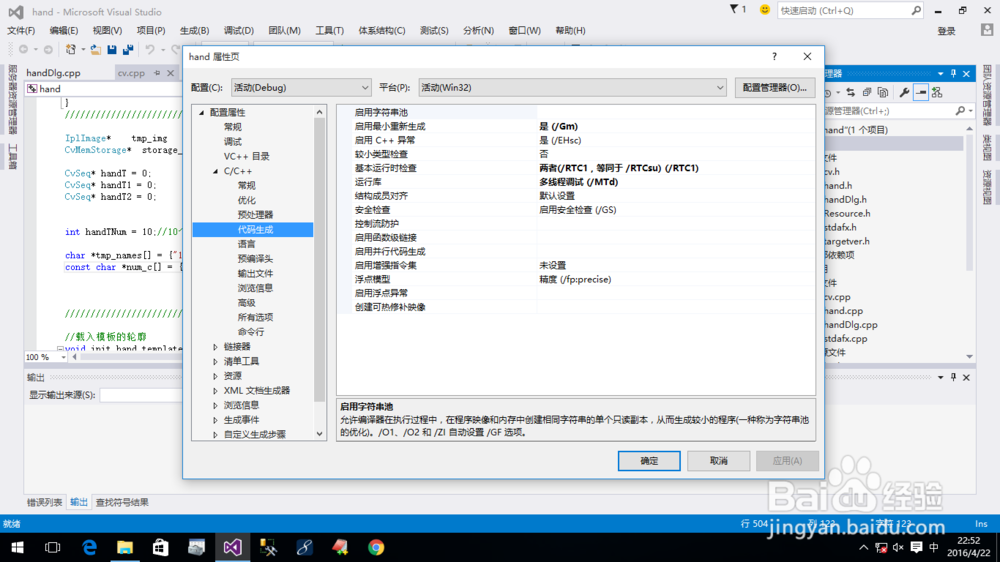Screen dimensions: 1000x562
Task: Click the Quick Launch magnifier icon
Action: pos(916,10)
